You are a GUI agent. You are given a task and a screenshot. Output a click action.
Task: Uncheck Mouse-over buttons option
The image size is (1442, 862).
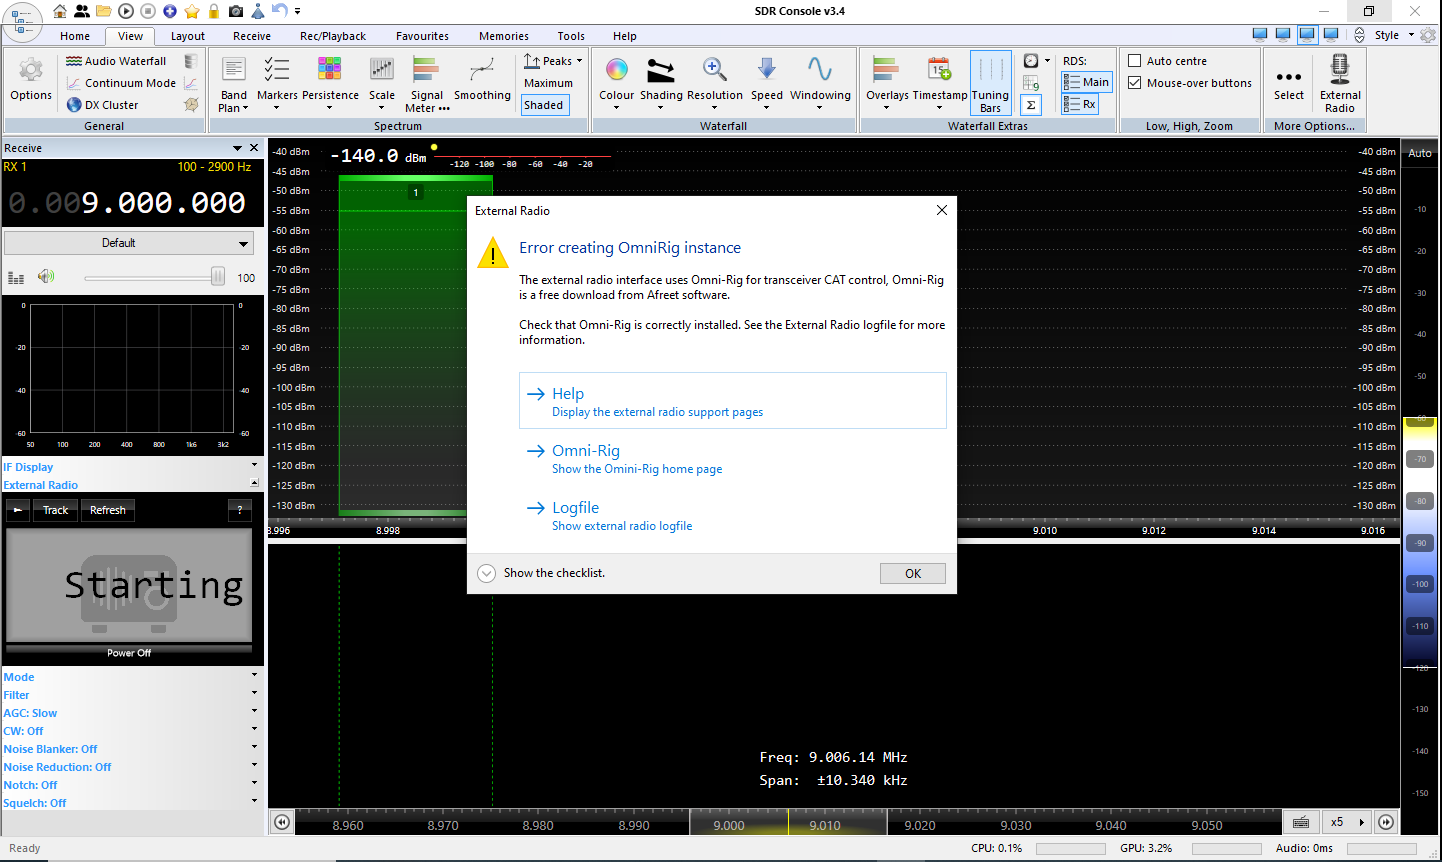[1135, 83]
